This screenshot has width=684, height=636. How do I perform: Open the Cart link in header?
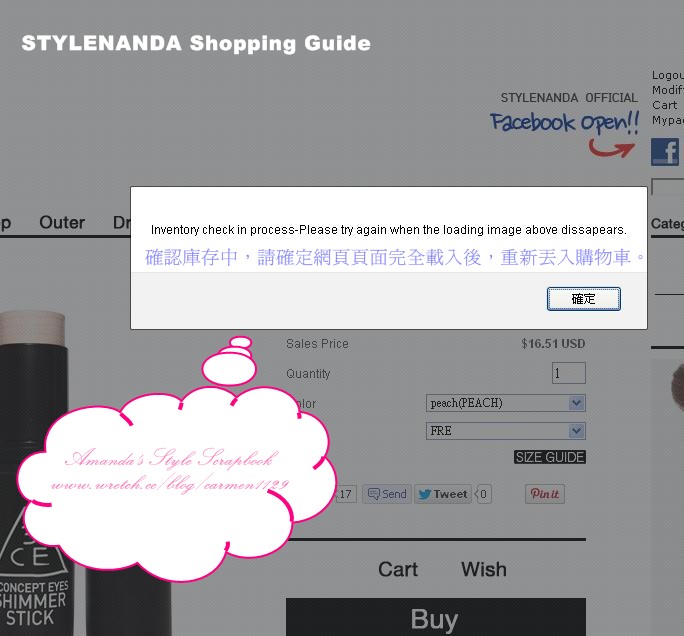click(664, 105)
